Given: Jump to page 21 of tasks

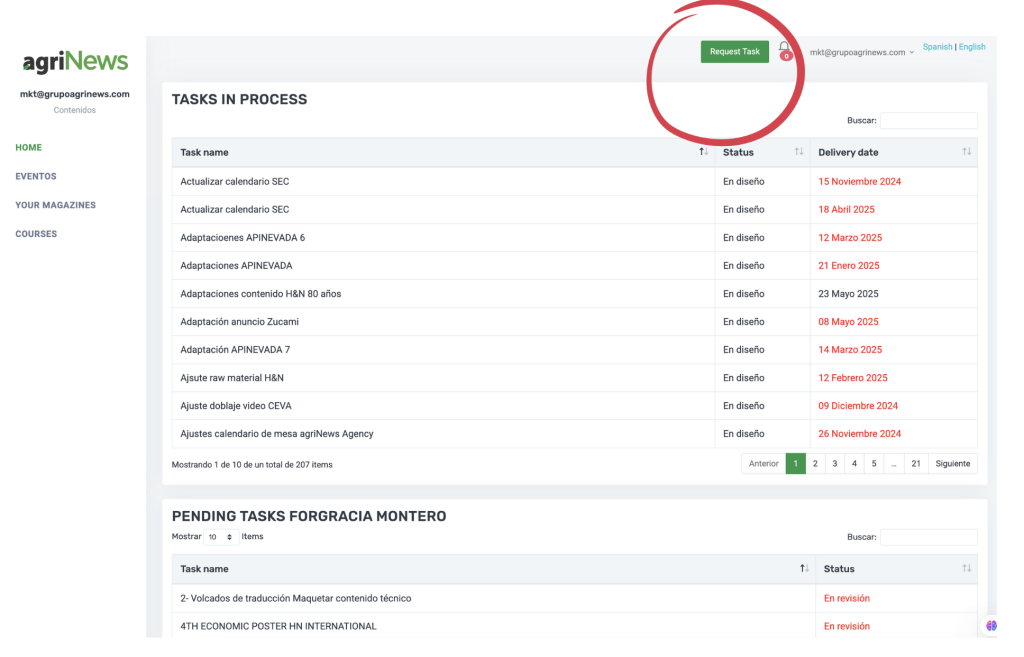Looking at the screenshot, I should pyautogui.click(x=915, y=464).
